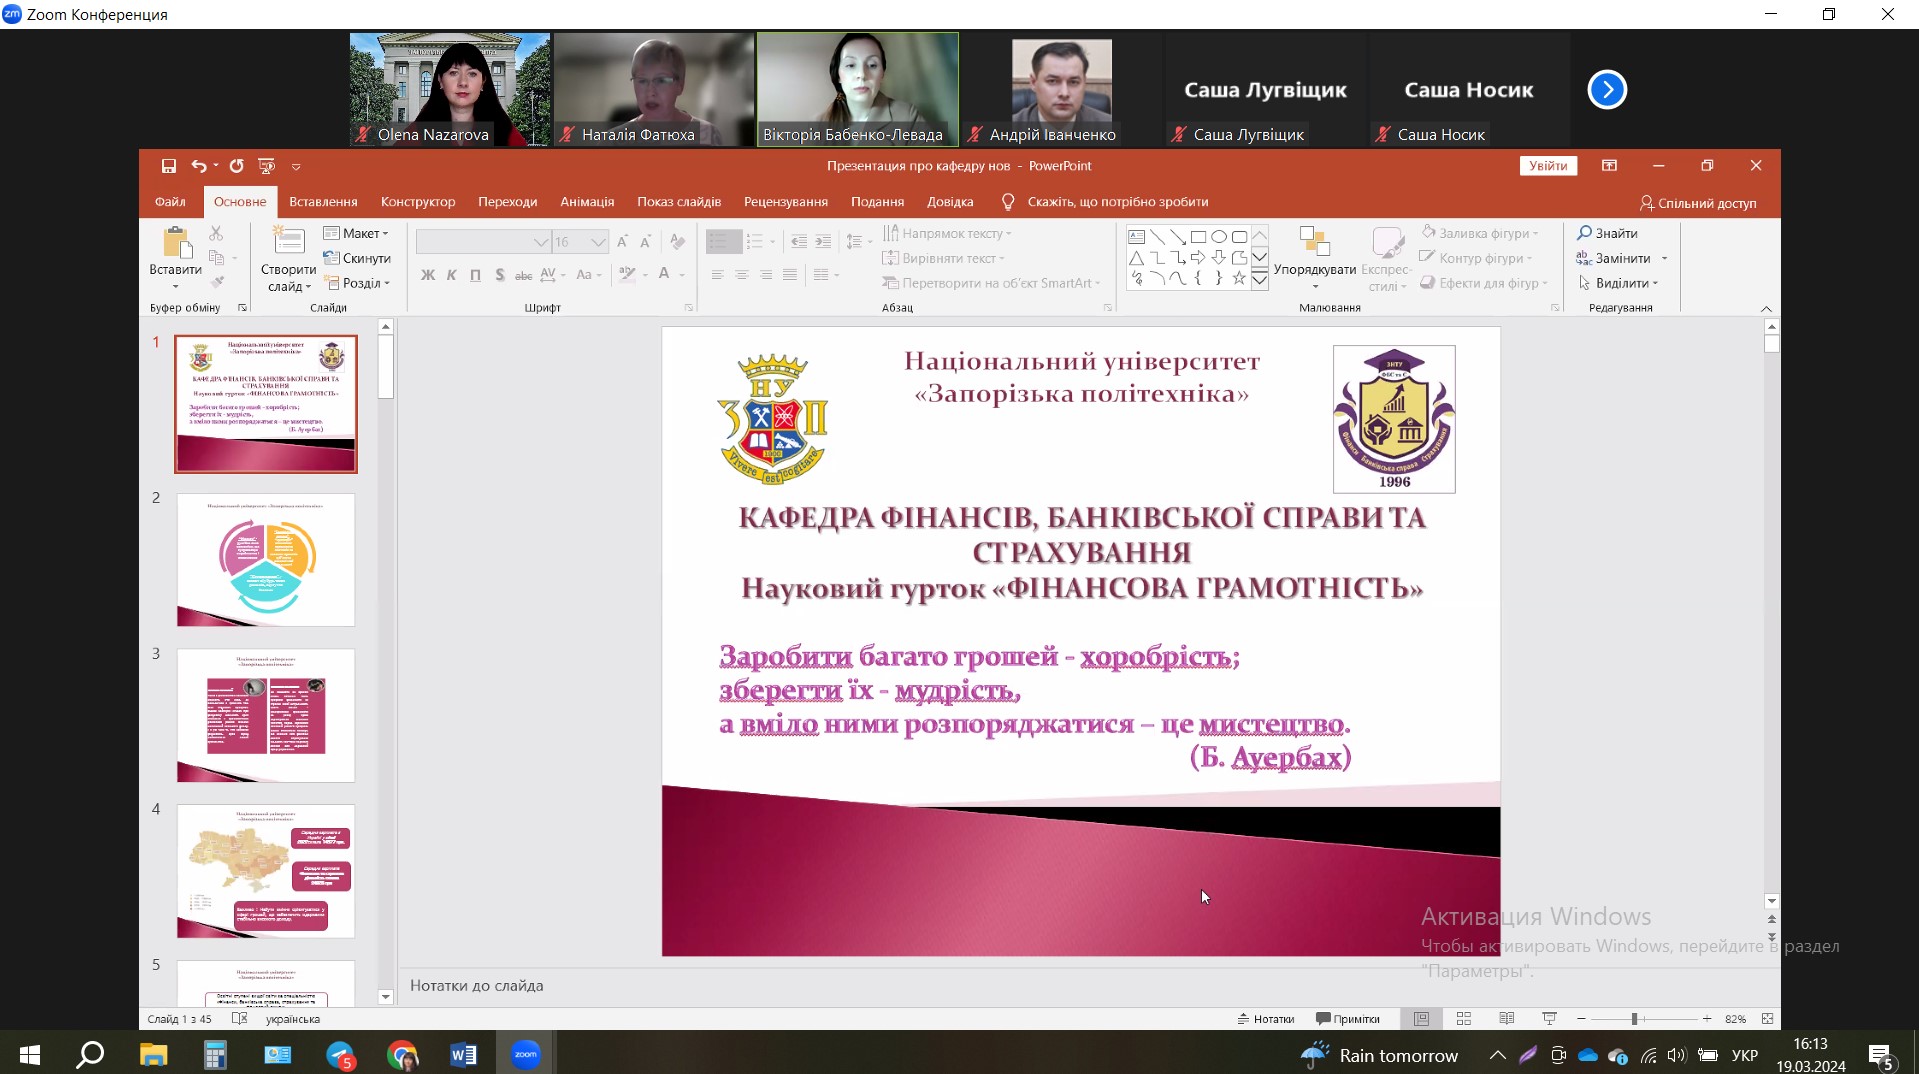Expand the Section (Розділ) dropdown
This screenshot has width=1919, height=1074.
(x=357, y=283)
